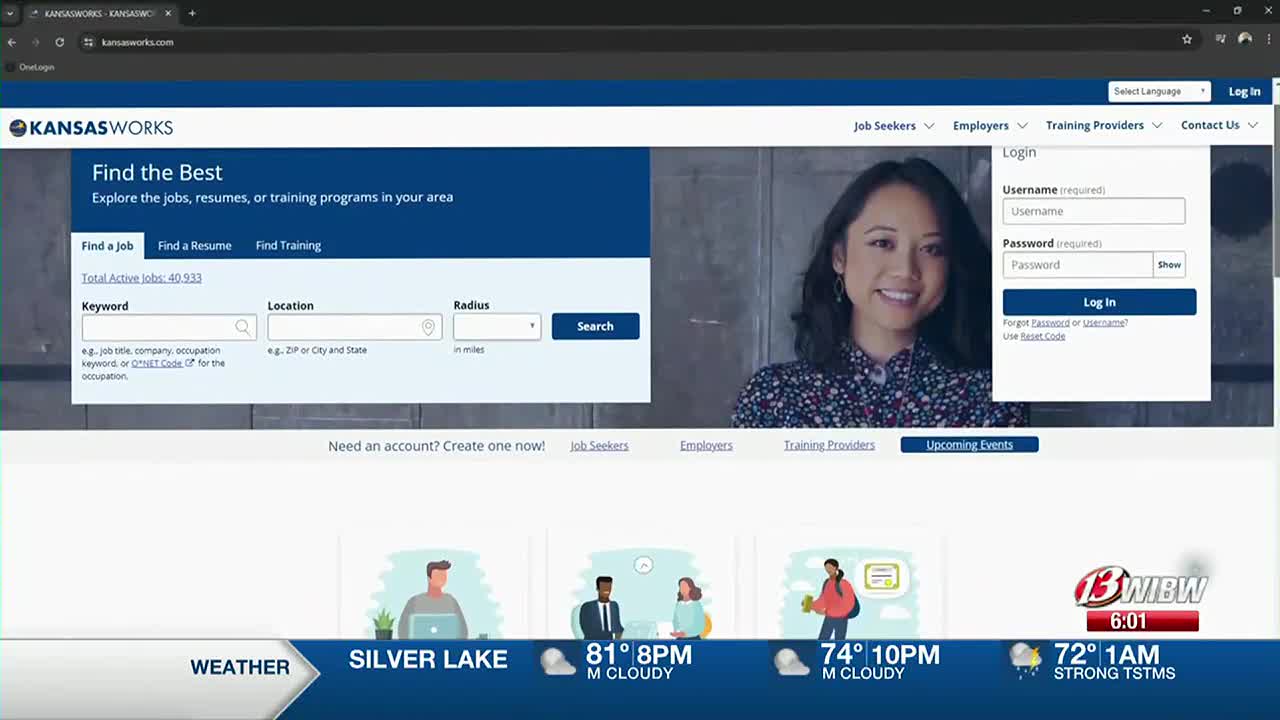This screenshot has height=720, width=1280.
Task: Click the Log In link beside Select Language
Action: coord(1244,92)
